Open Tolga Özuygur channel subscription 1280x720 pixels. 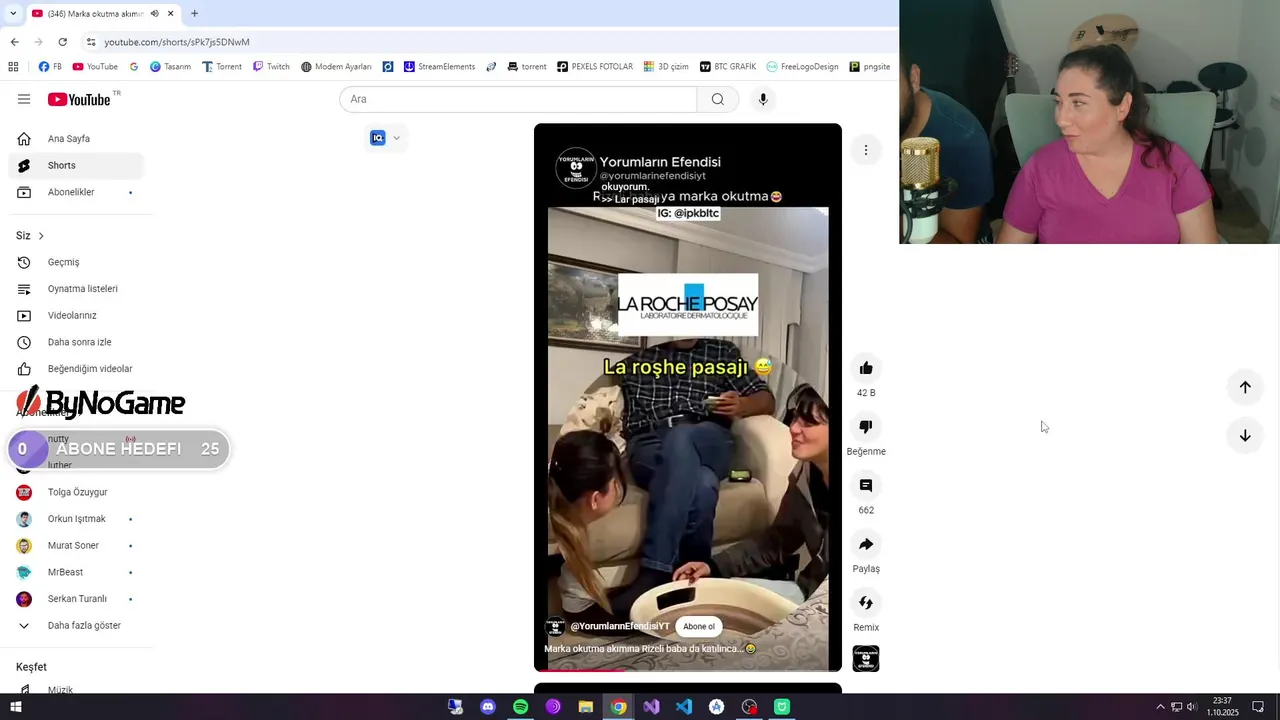(76, 492)
